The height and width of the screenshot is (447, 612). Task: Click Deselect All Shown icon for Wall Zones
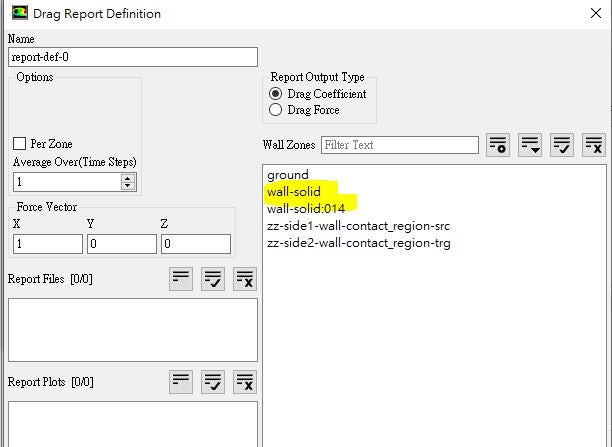(594, 145)
